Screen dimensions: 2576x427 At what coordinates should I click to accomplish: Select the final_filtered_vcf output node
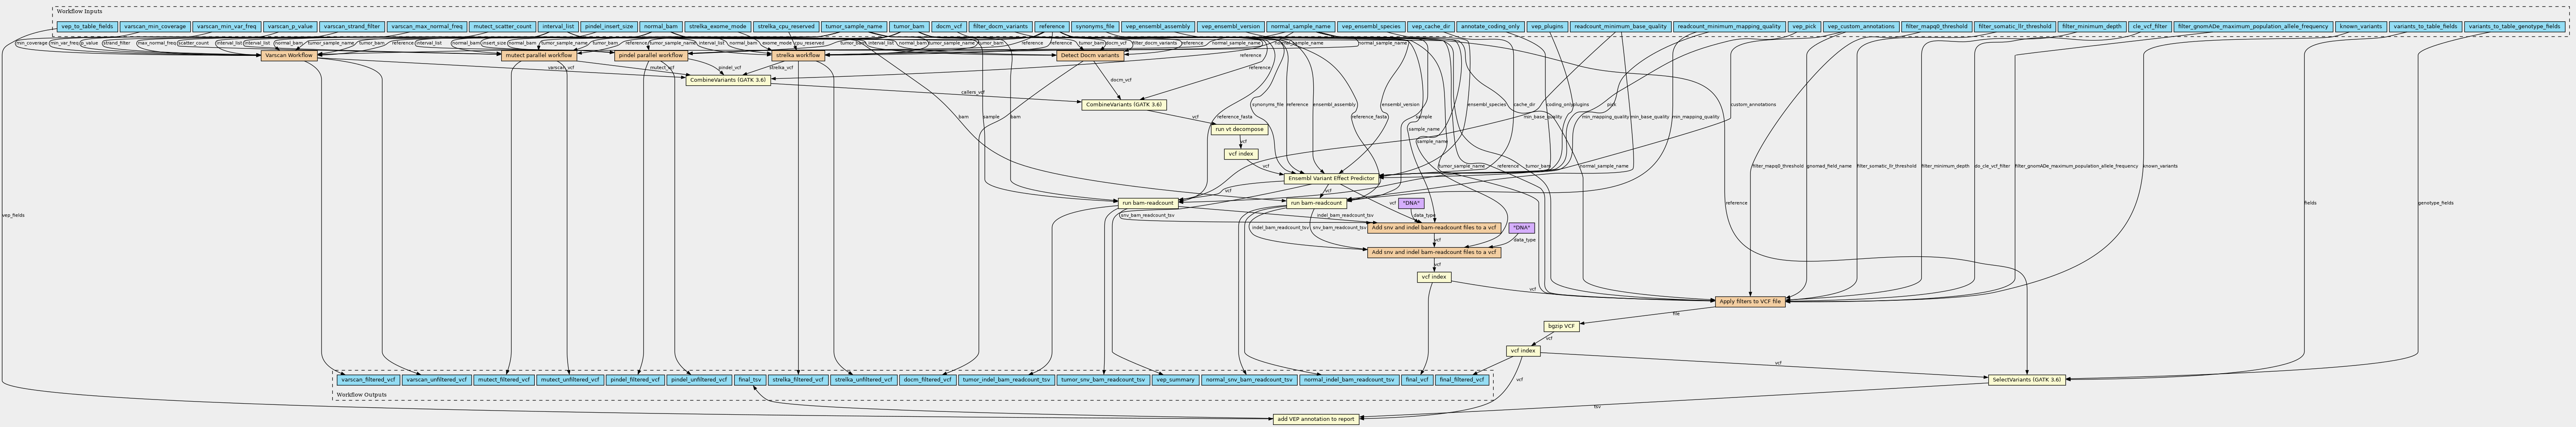click(1462, 379)
